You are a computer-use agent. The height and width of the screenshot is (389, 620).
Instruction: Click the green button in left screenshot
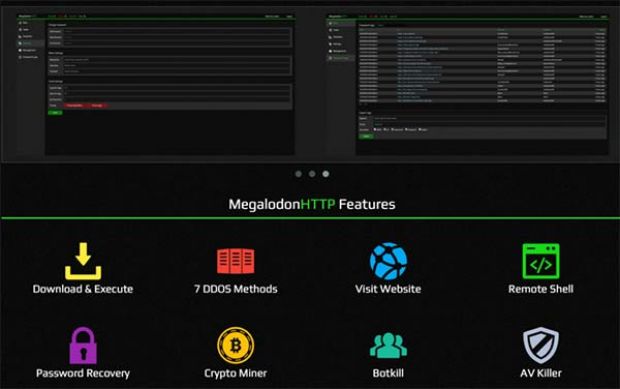click(x=55, y=113)
